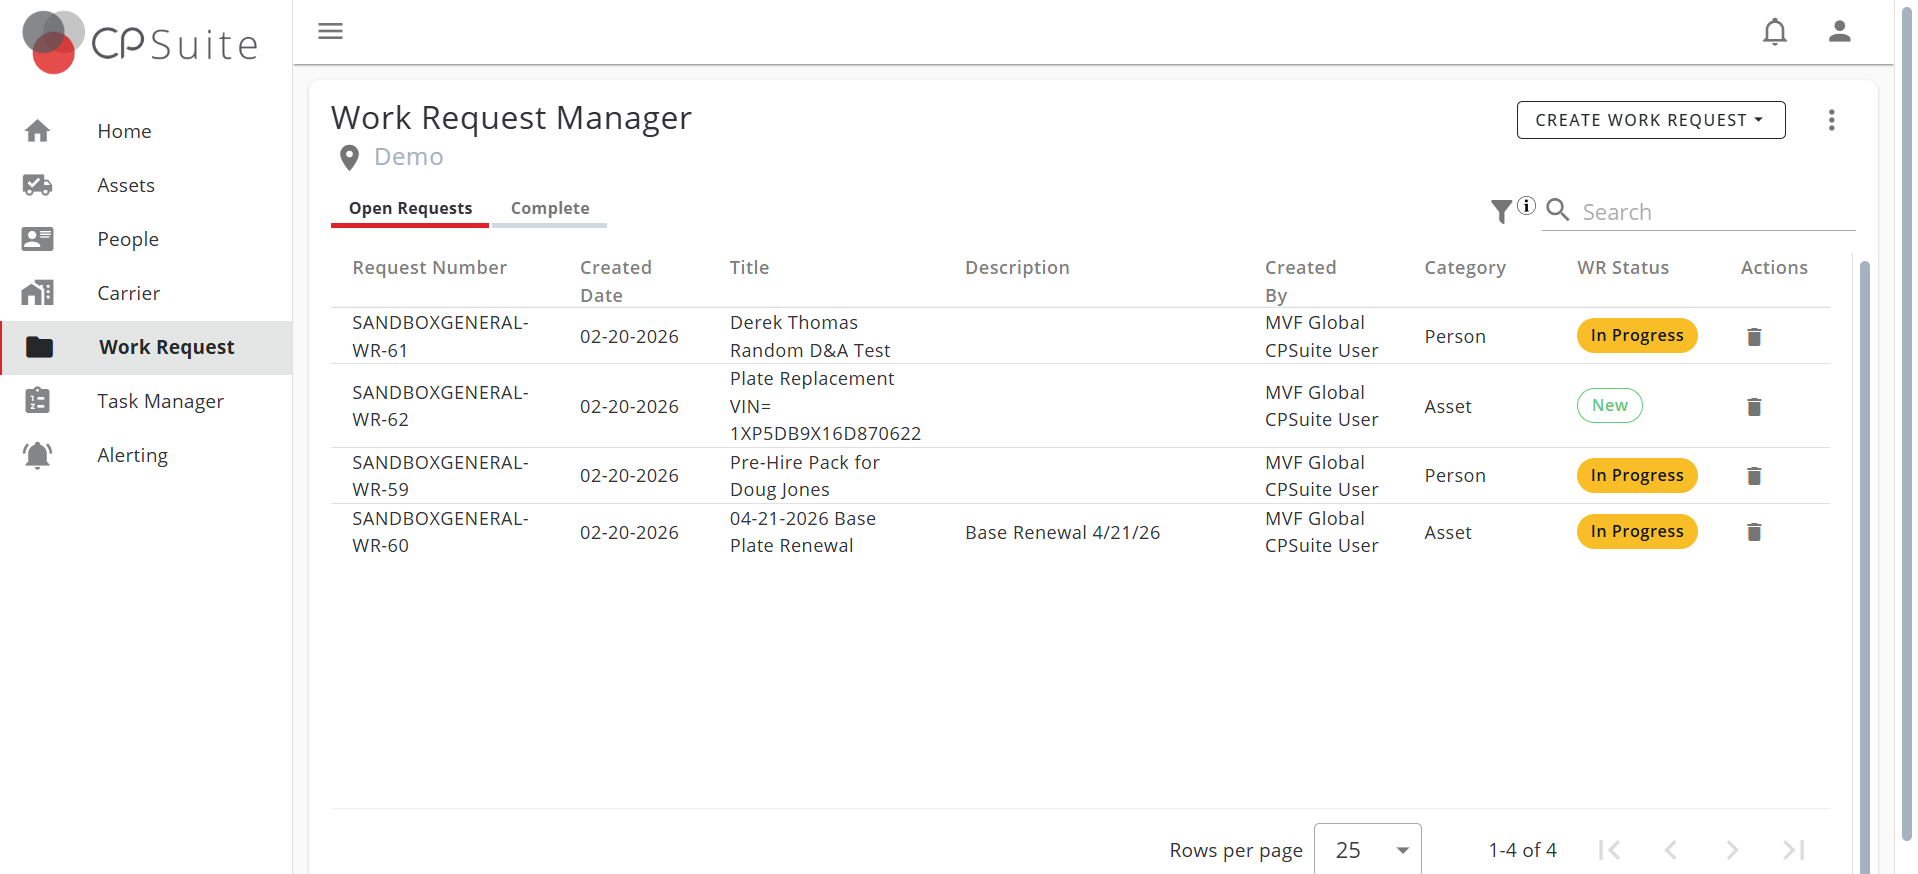Delete work request WR-61
The height and width of the screenshot is (874, 1918).
point(1753,337)
